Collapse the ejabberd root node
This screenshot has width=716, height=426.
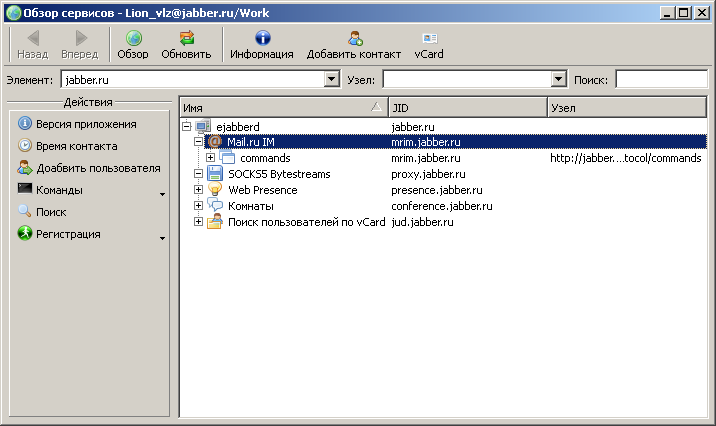186,126
